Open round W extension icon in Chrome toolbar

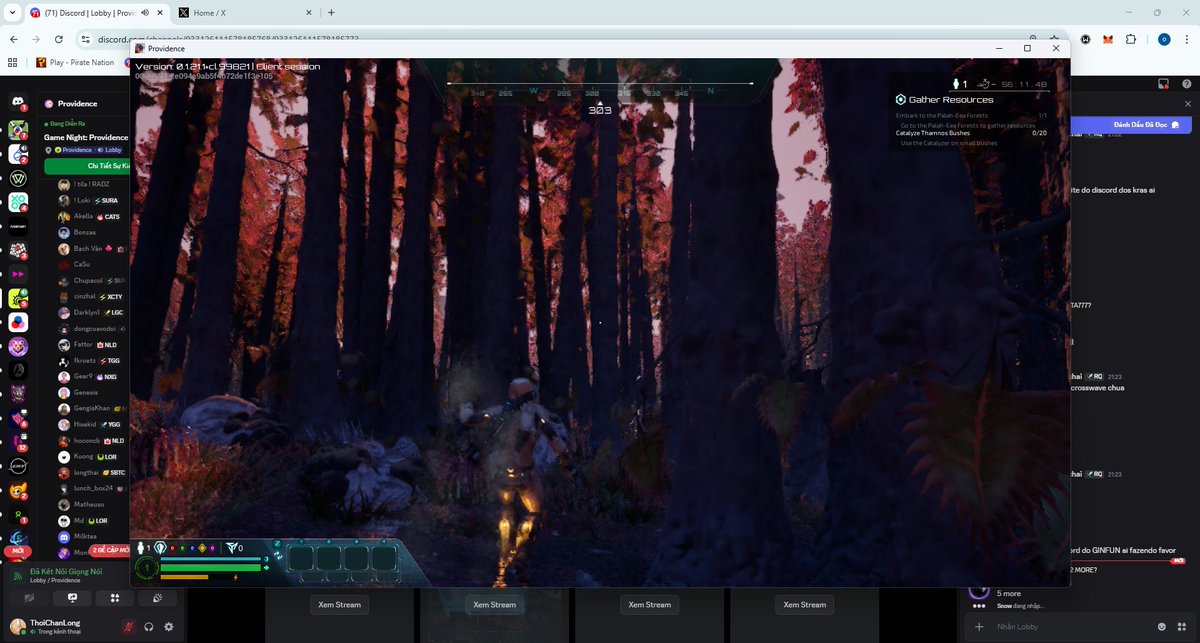click(x=1085, y=39)
